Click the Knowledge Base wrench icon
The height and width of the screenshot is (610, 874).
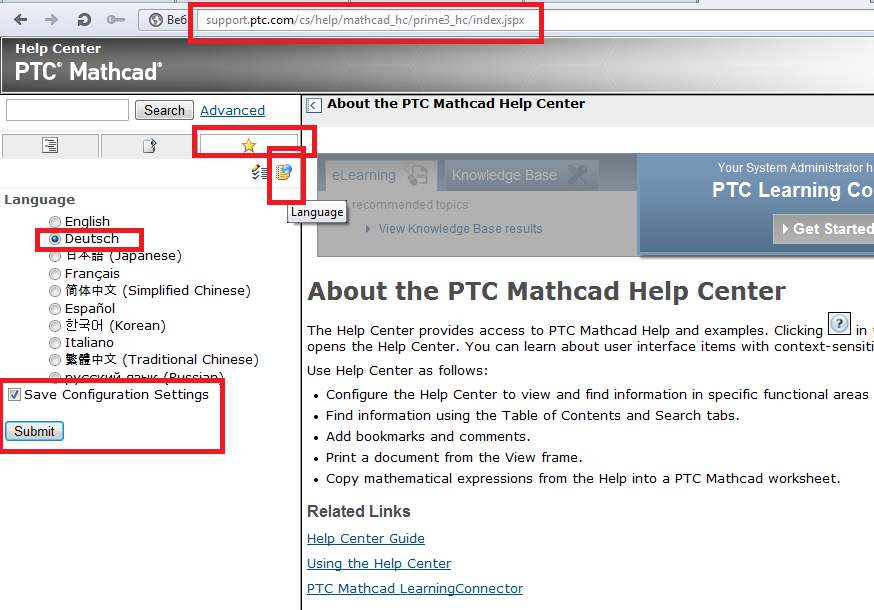click(578, 175)
